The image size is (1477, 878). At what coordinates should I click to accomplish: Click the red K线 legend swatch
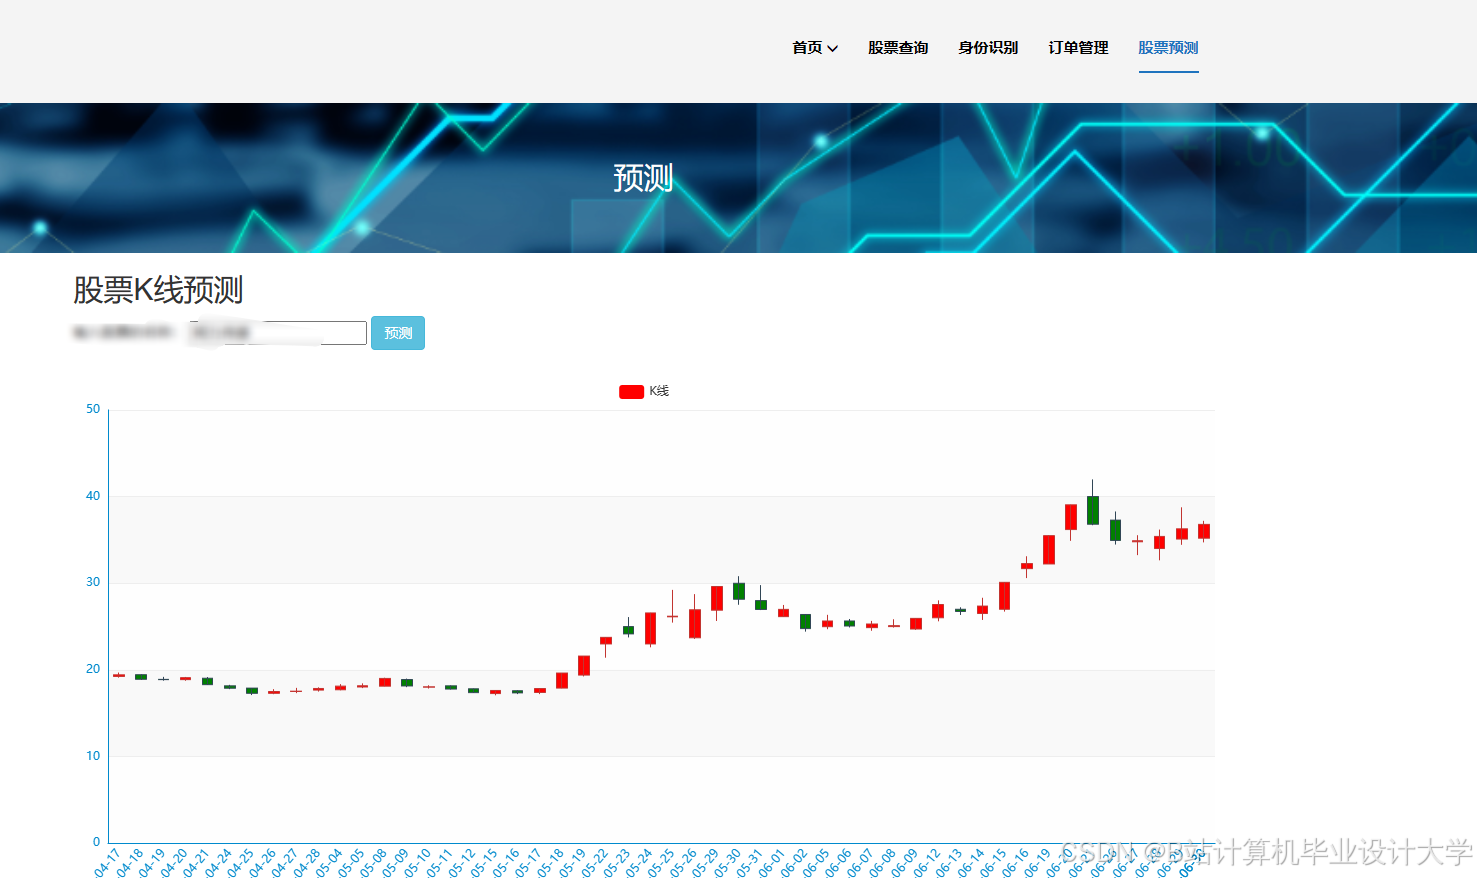(630, 390)
